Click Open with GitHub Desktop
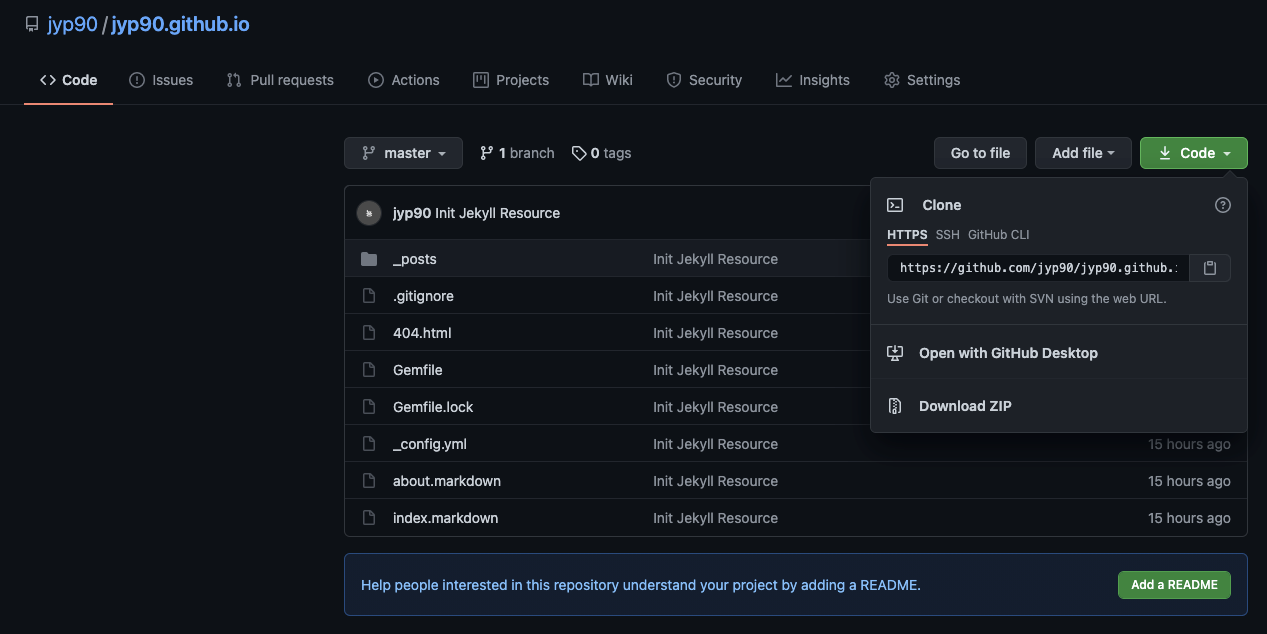Screen dimensions: 1267x634 click(x=1008, y=353)
